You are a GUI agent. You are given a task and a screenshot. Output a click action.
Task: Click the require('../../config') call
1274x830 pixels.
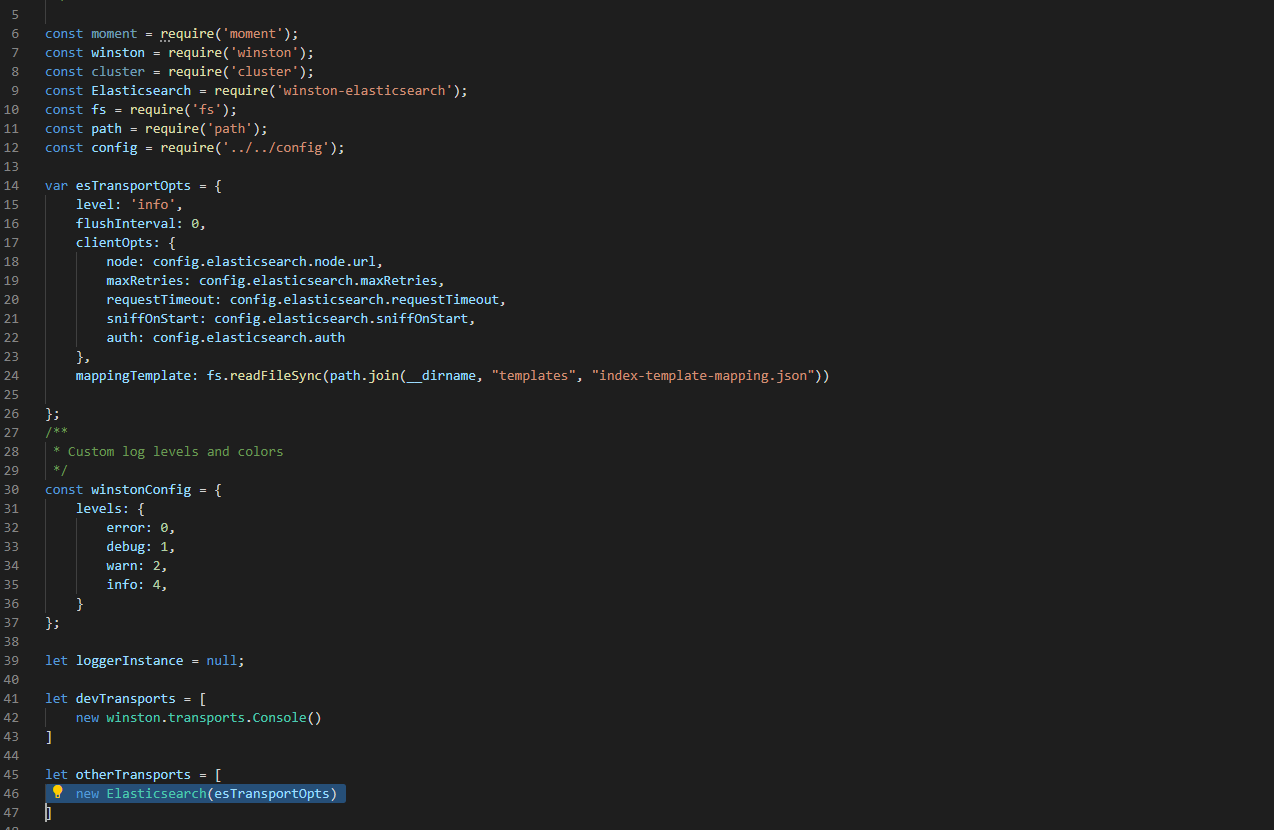pyautogui.click(x=248, y=147)
